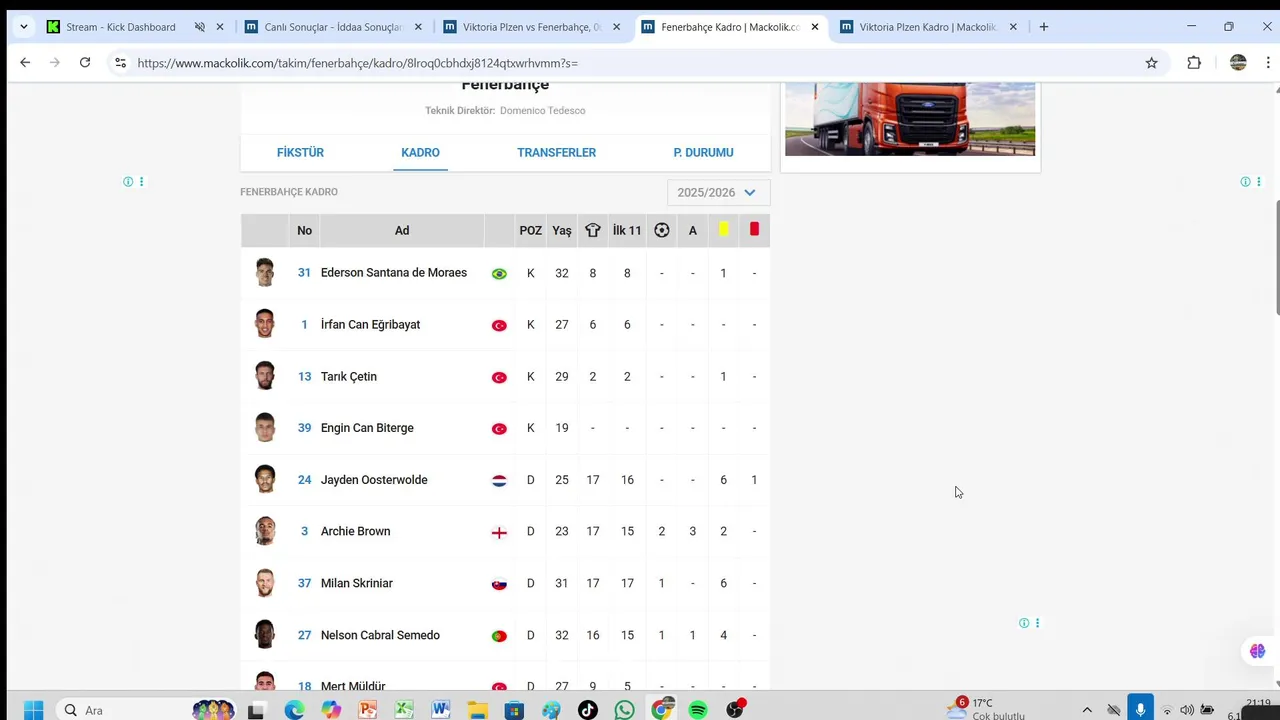Open the Chrome three-dot menu
The image size is (1280, 720).
pyautogui.click(x=1268, y=62)
